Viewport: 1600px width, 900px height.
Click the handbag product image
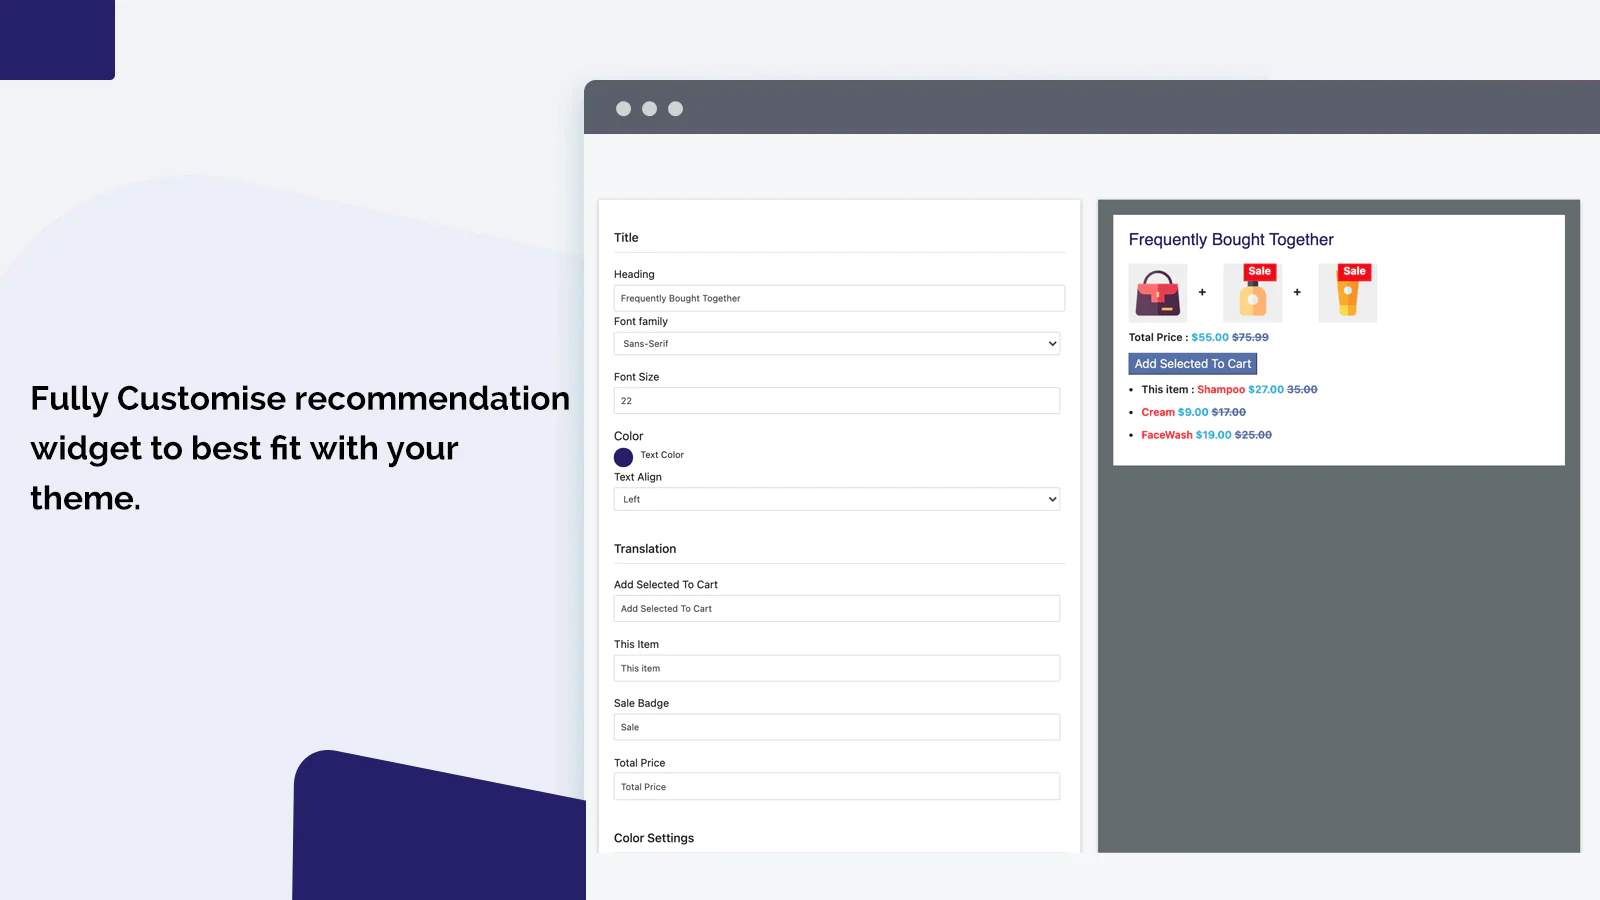(x=1157, y=293)
